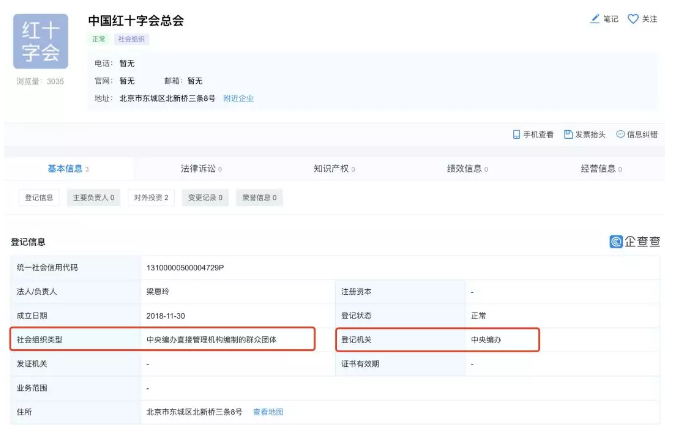
Task: Click the 登记状态 label cell
Action: tap(400, 316)
